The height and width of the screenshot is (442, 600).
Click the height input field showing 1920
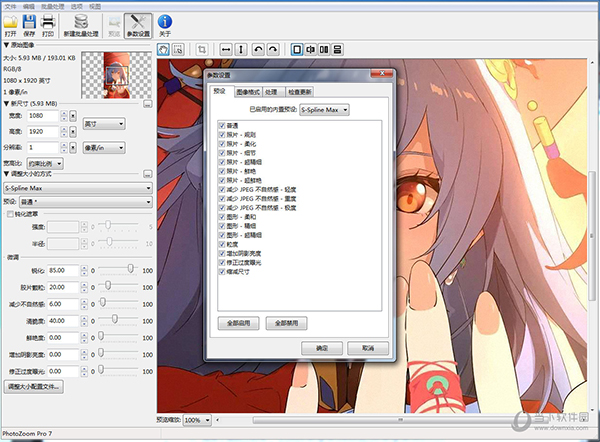[43, 132]
